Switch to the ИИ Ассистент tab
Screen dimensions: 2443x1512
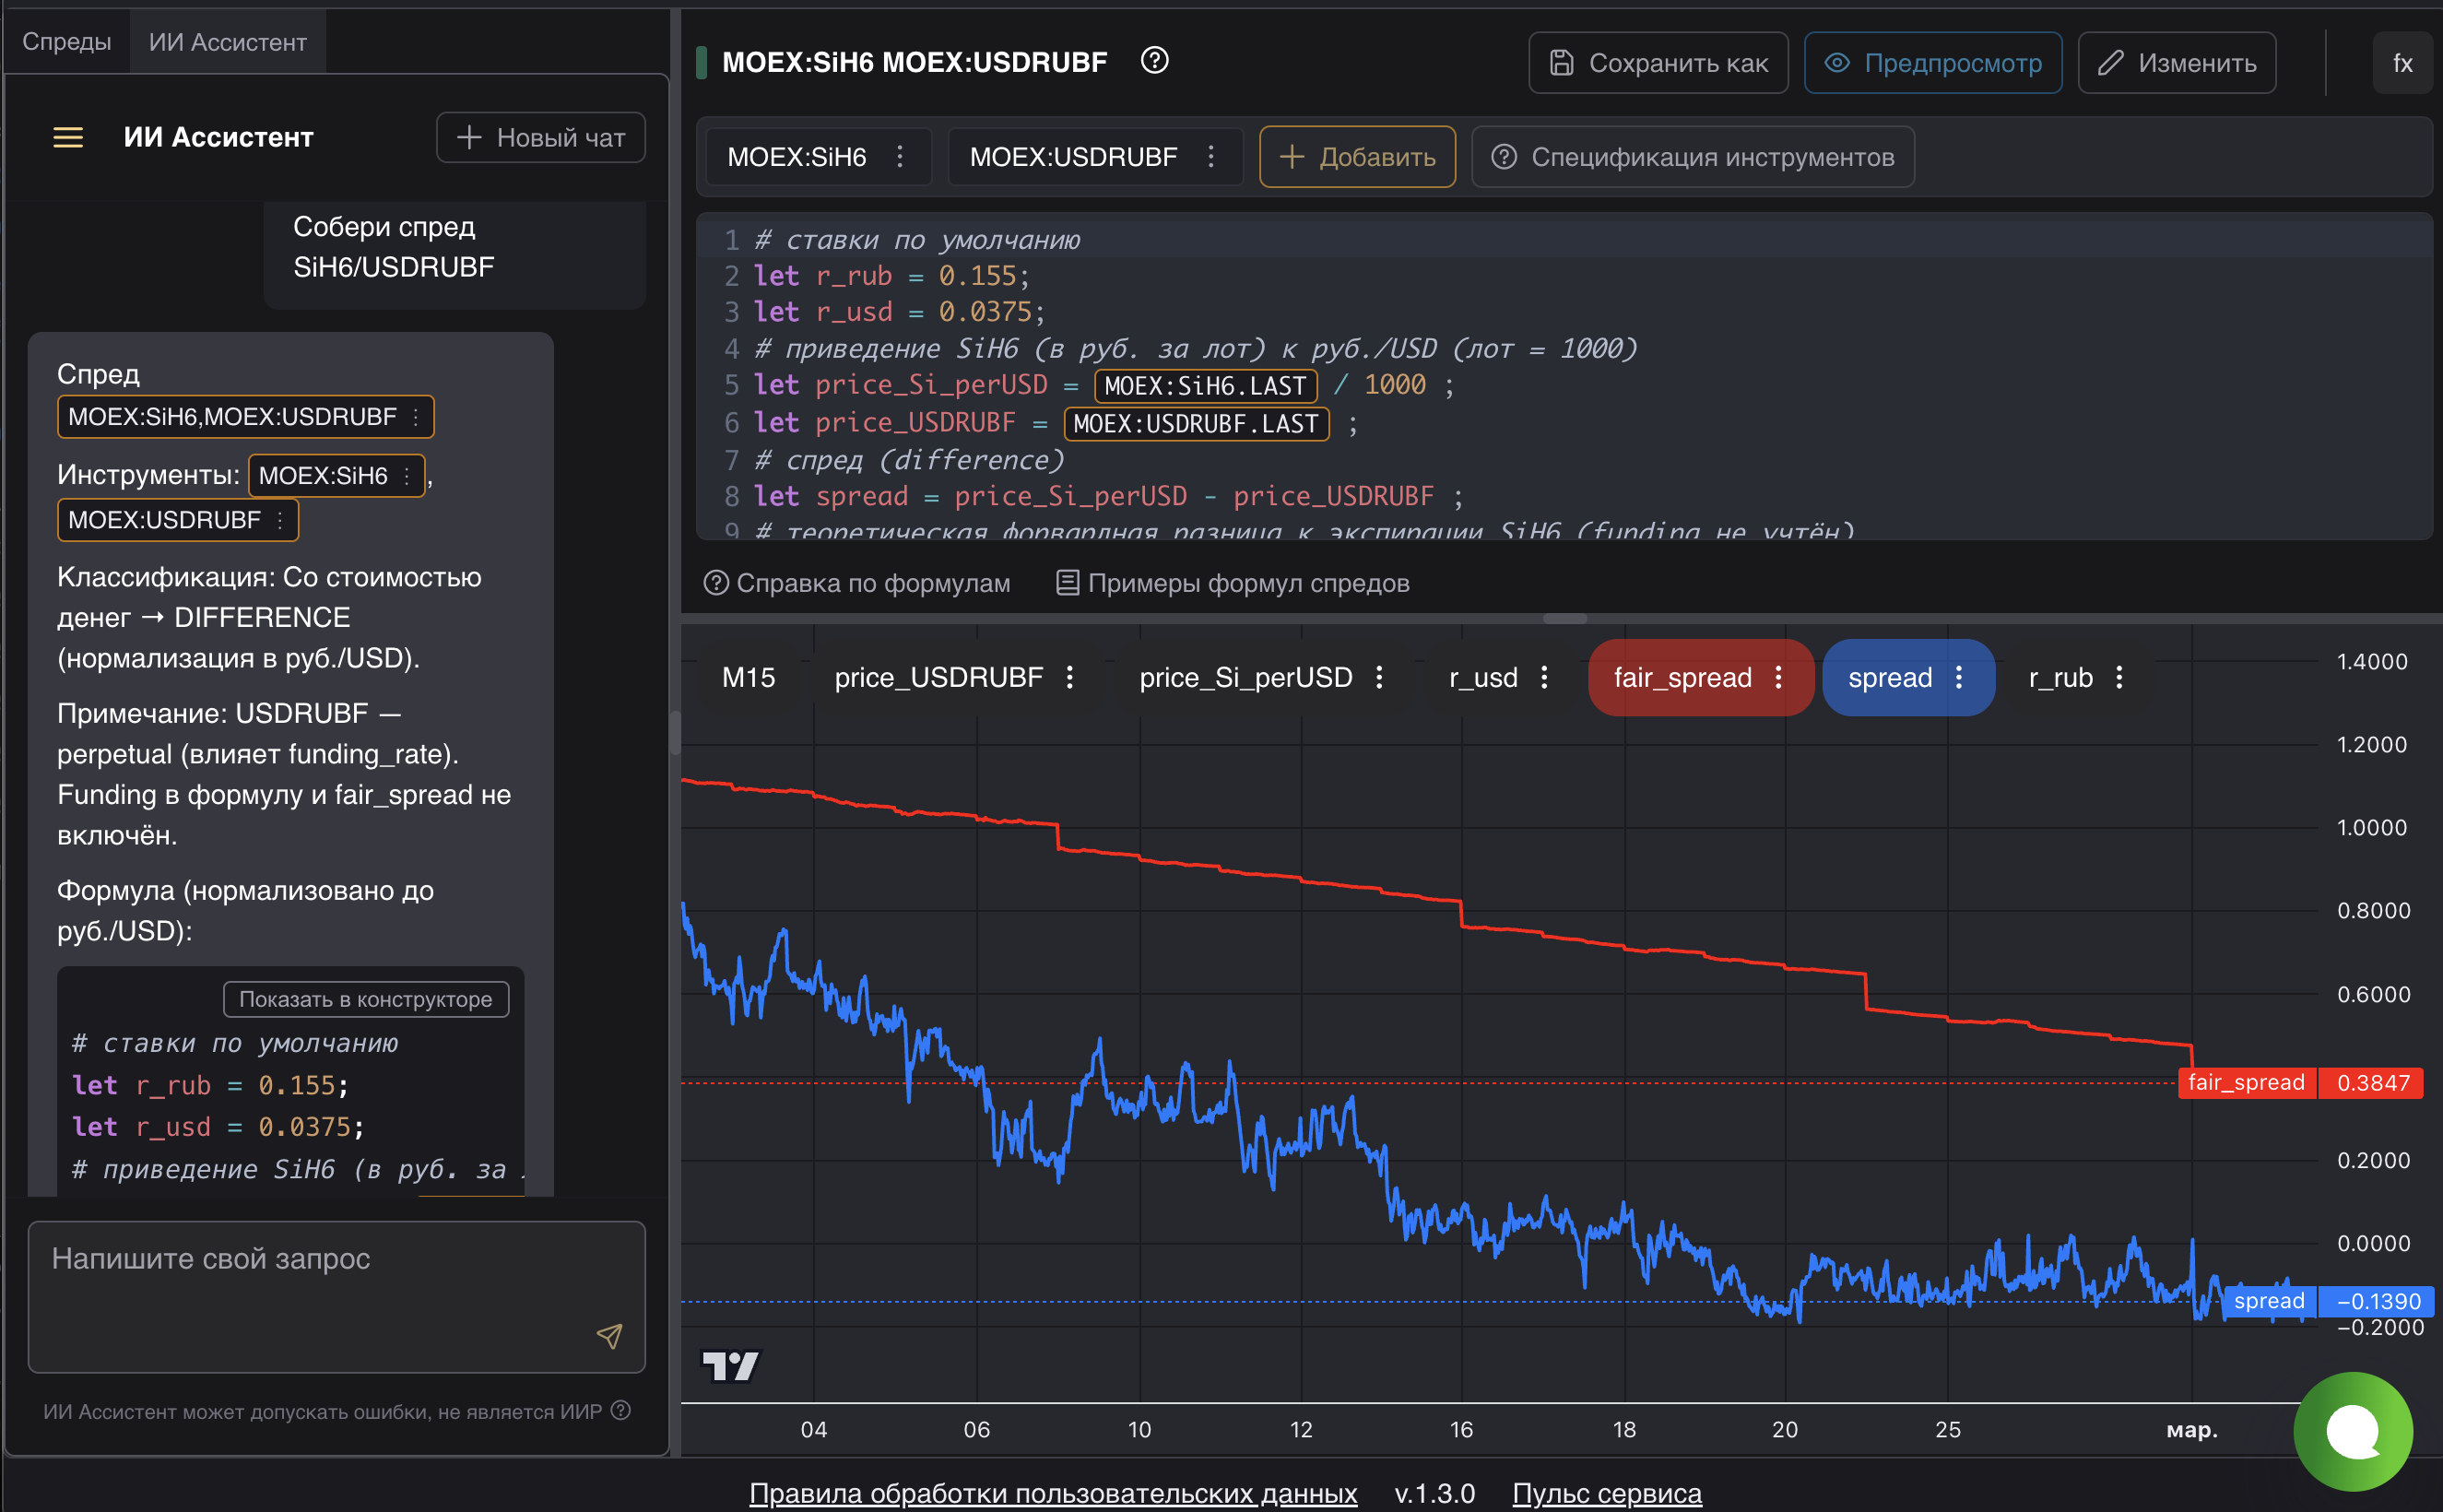tap(228, 42)
